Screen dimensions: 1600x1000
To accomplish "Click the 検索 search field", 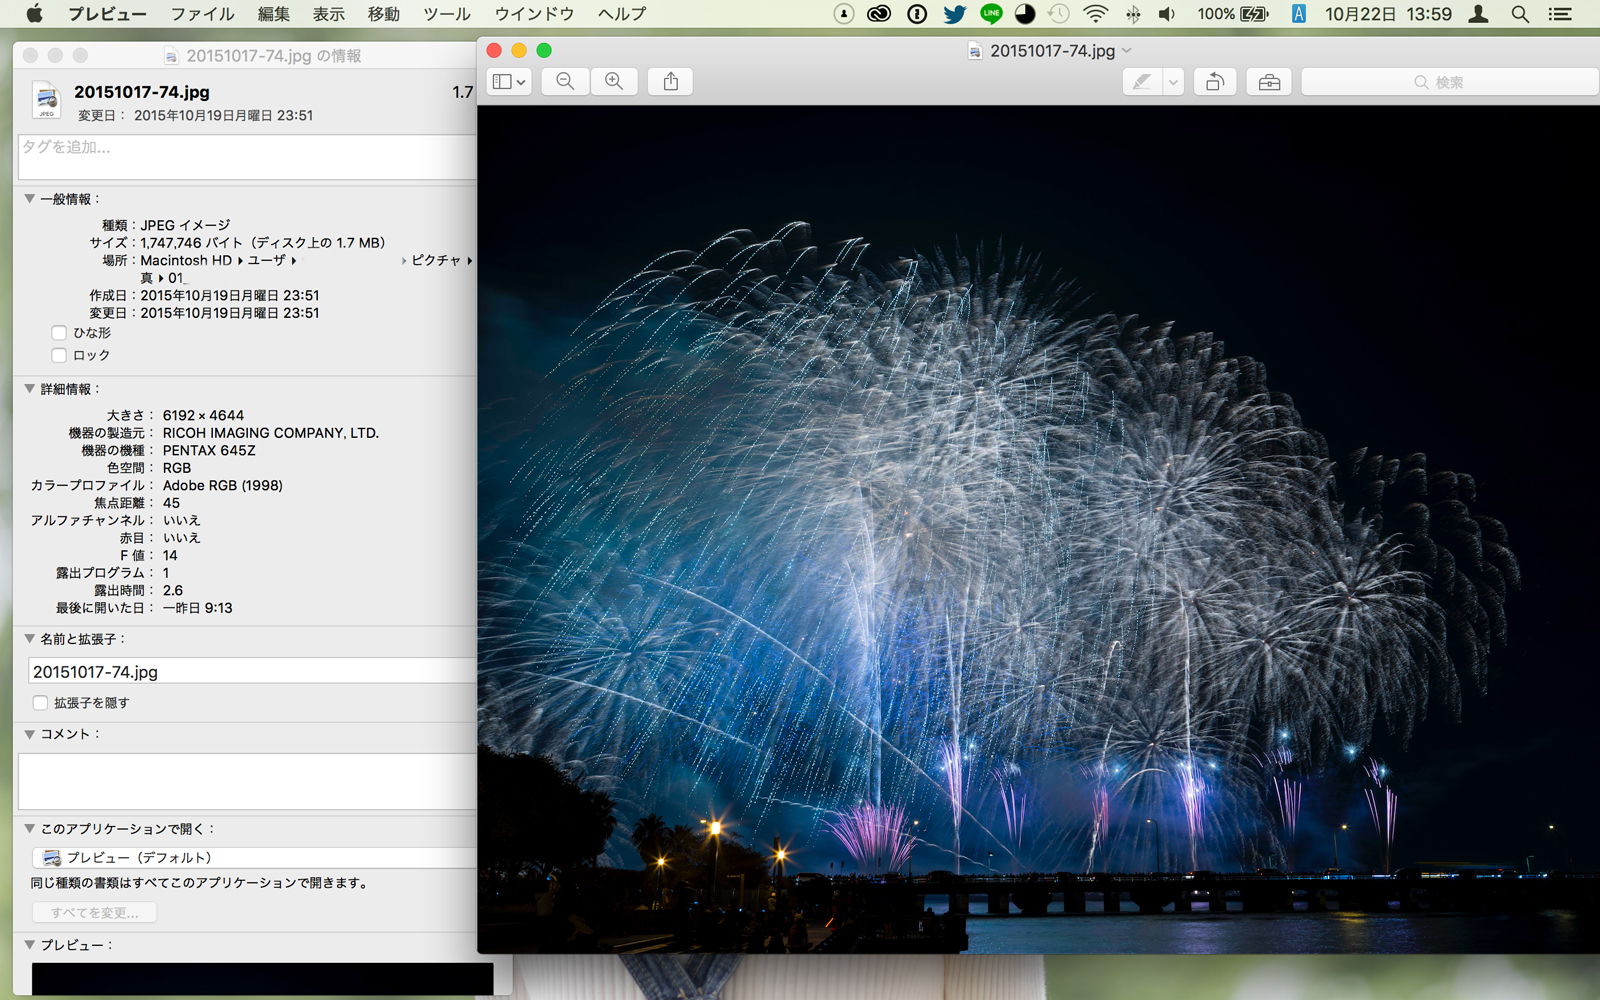I will 1450,82.
